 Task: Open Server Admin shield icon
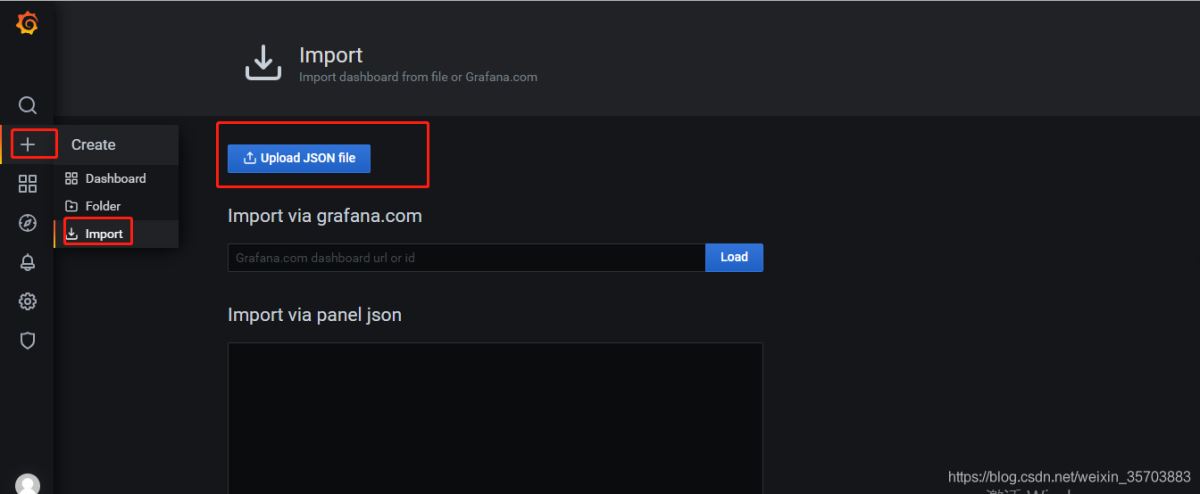click(x=28, y=340)
